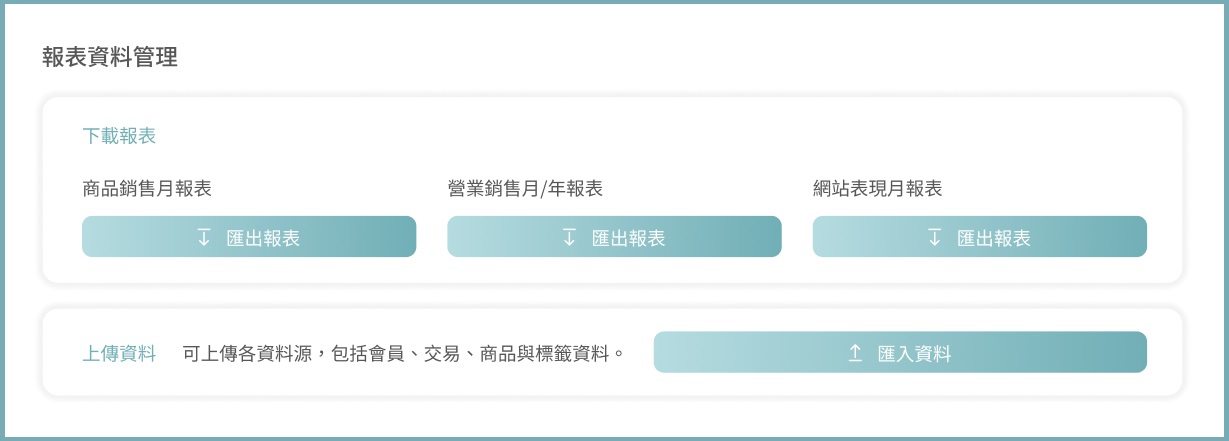Screen dimensions: 1229x441
Task: Select the 下載報表 section heading
Action: (119, 136)
